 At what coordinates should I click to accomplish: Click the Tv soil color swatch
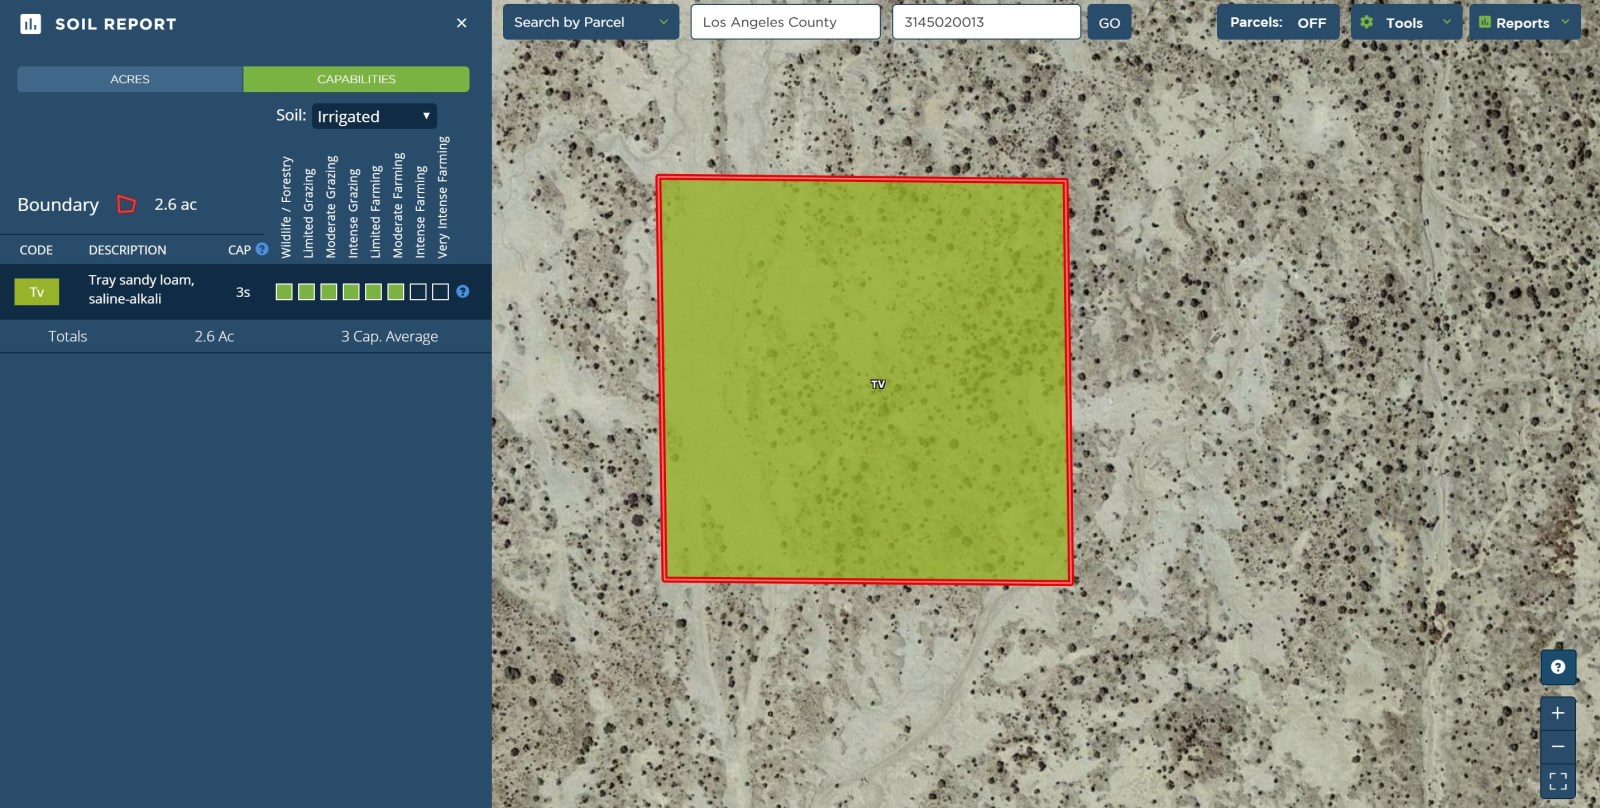(37, 292)
